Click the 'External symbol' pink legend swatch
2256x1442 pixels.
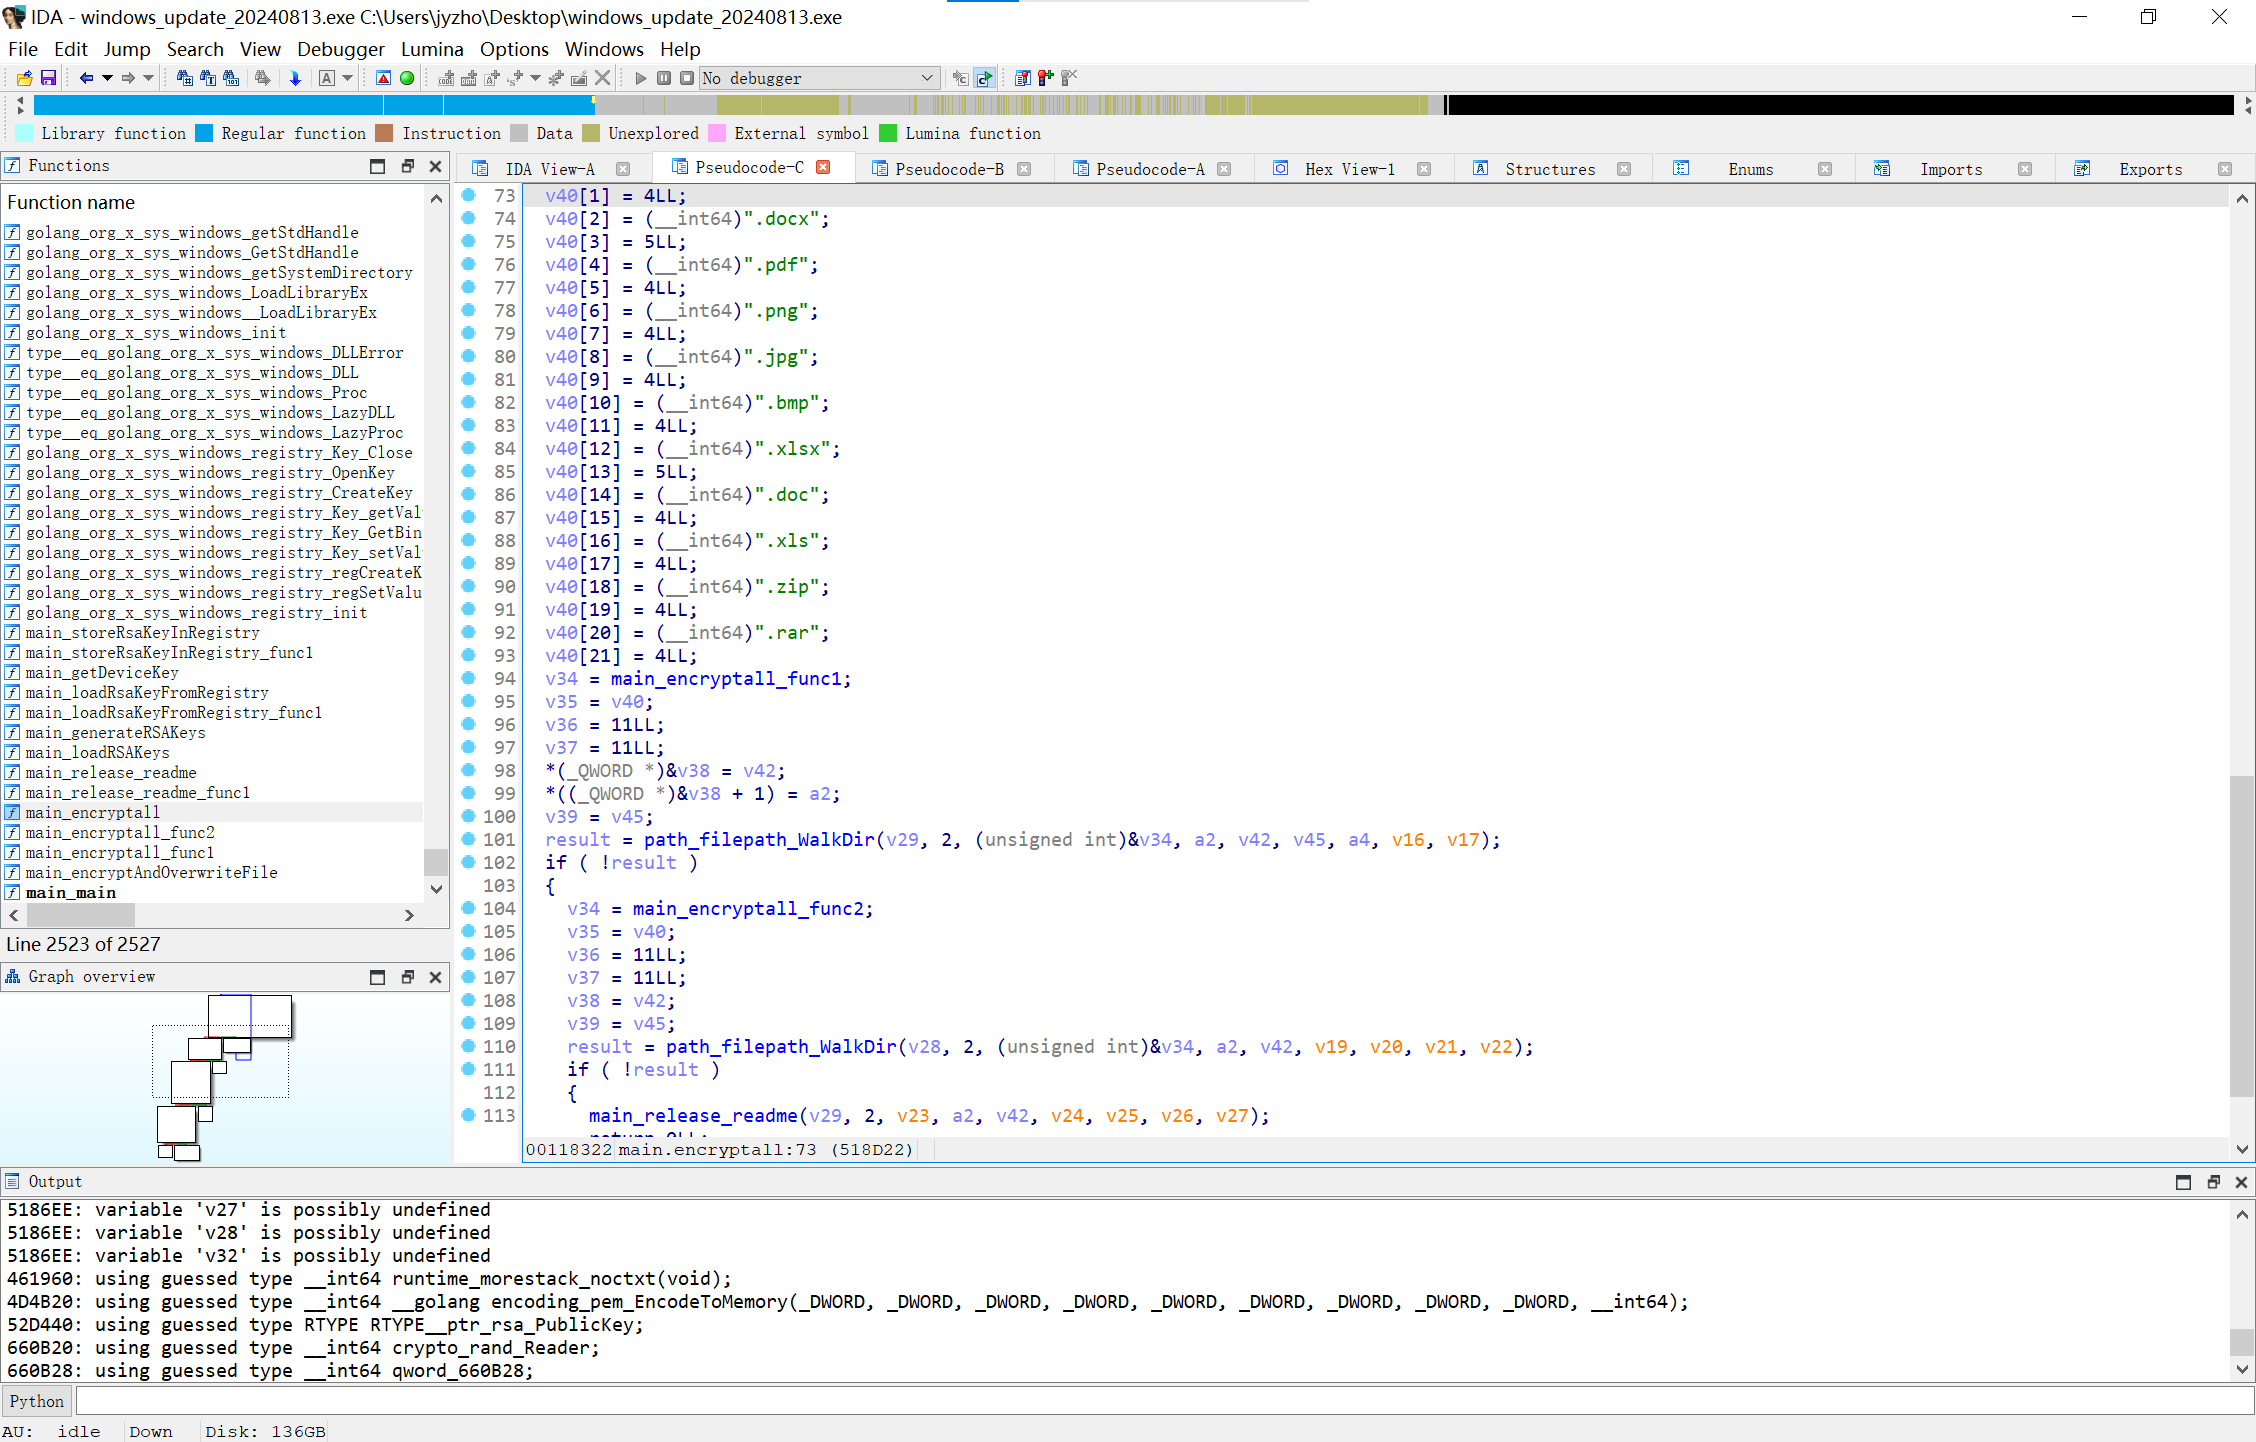tap(717, 133)
